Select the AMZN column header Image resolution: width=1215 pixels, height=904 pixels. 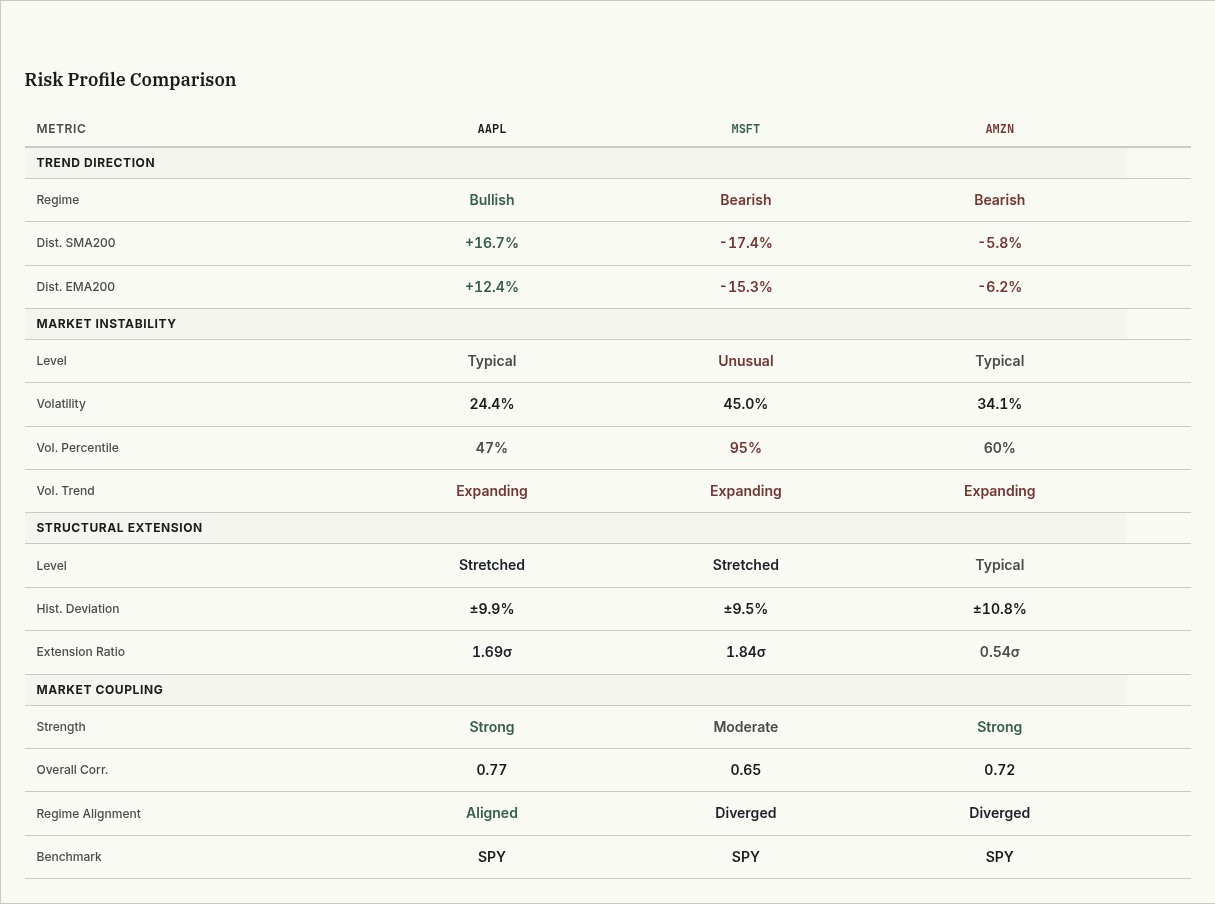pyautogui.click(x=999, y=128)
